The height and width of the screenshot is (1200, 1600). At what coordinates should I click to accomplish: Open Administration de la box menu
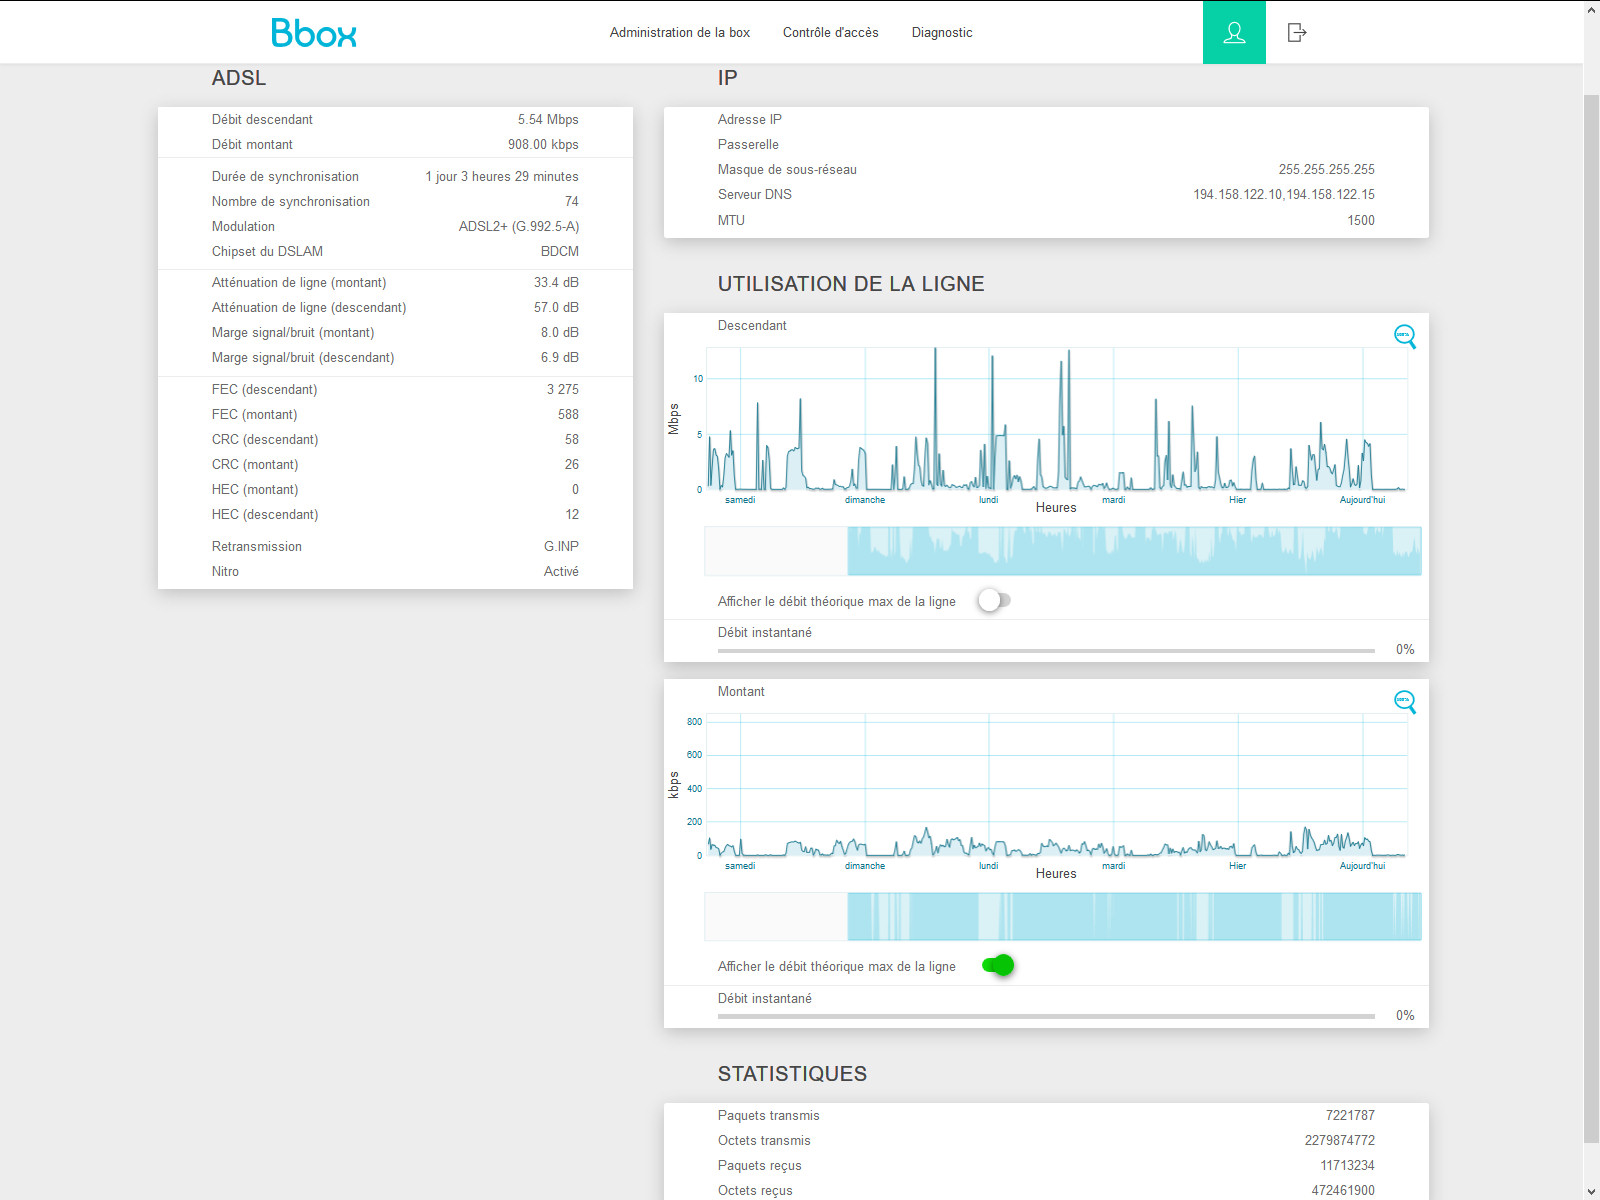(680, 32)
